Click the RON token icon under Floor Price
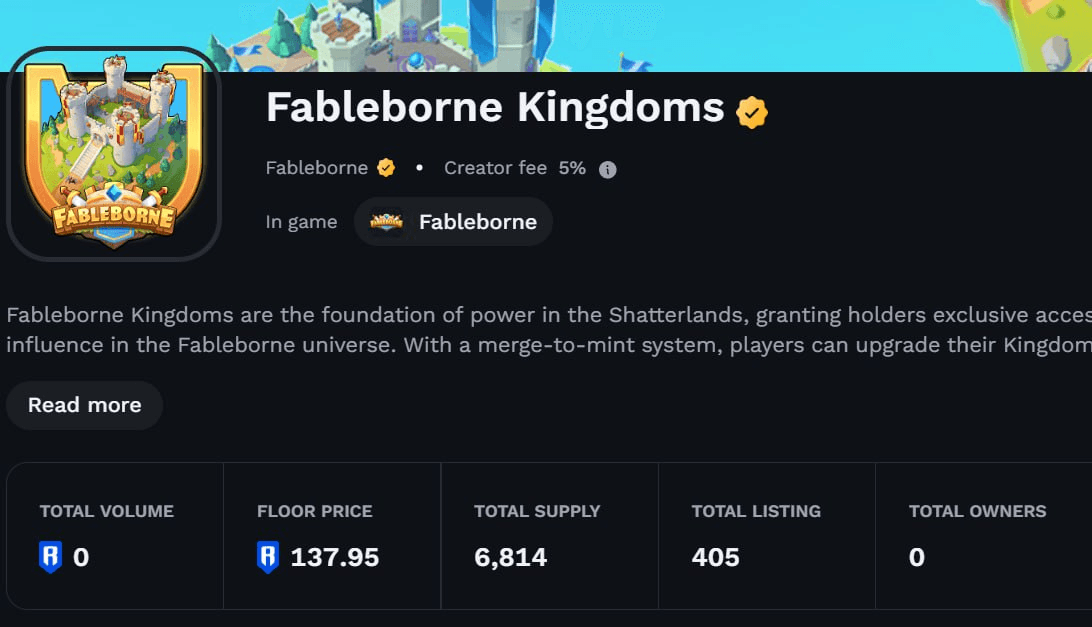 pos(267,557)
